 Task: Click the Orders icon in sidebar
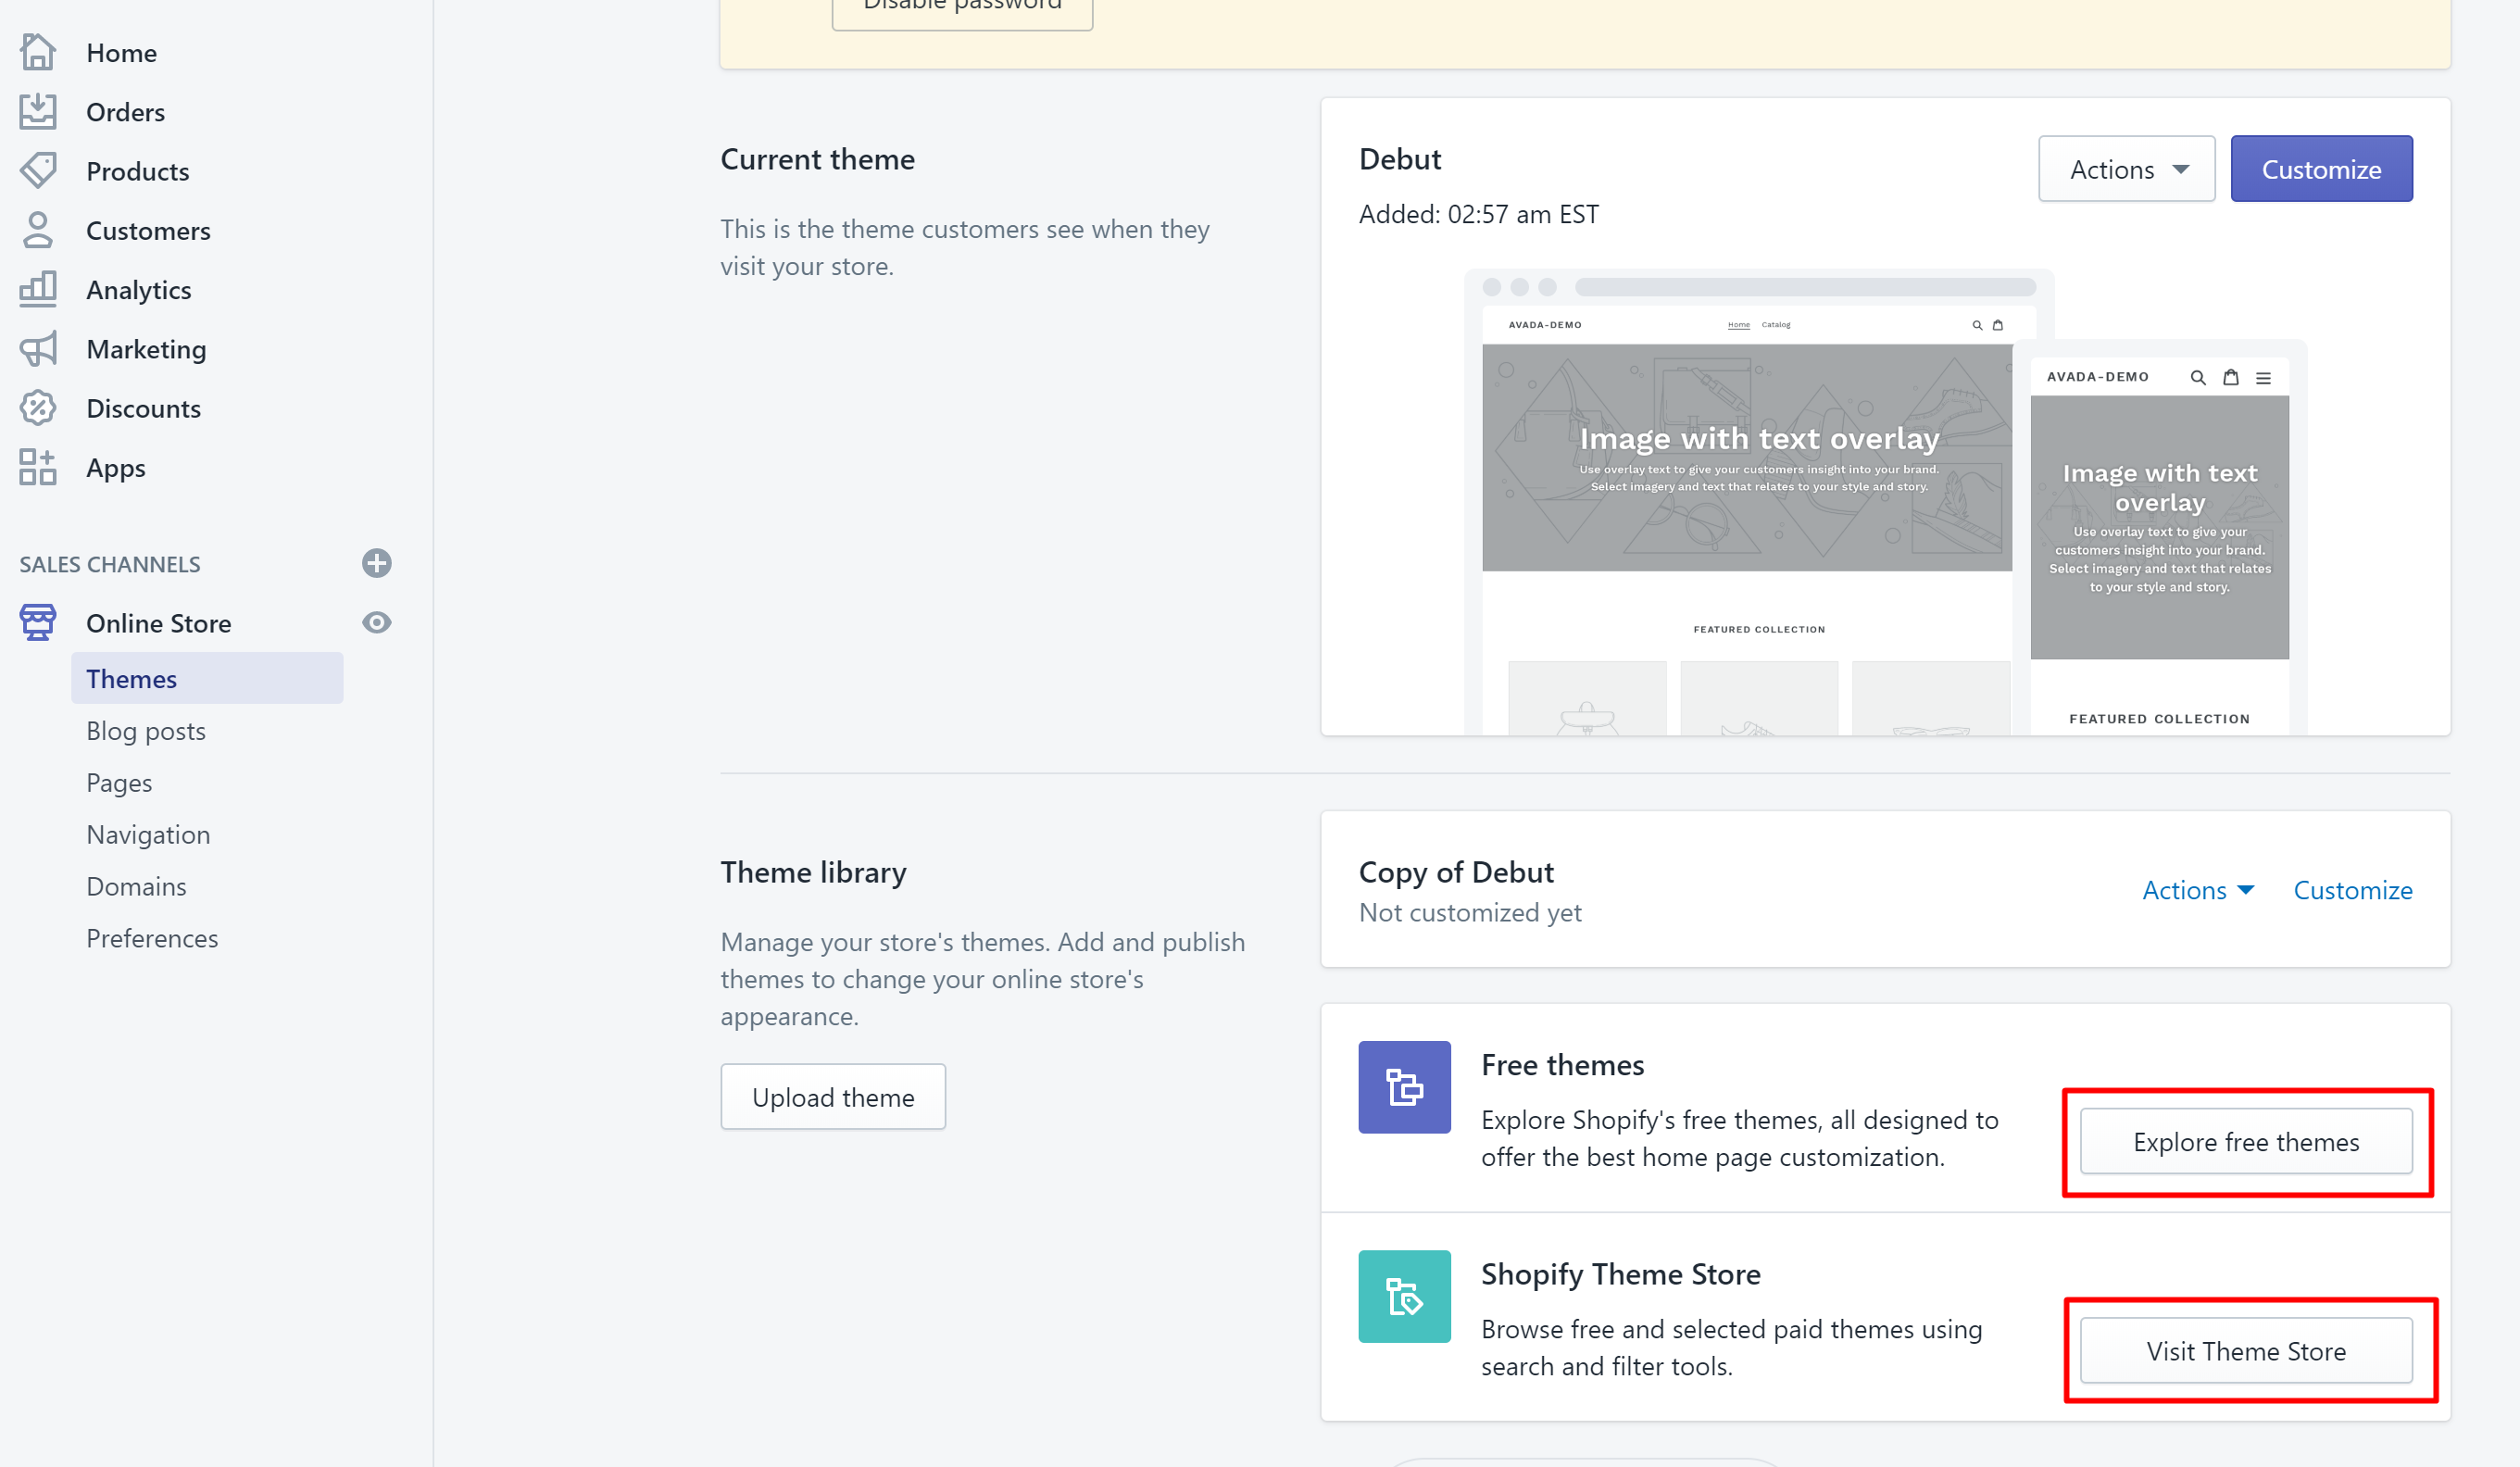pos(38,110)
